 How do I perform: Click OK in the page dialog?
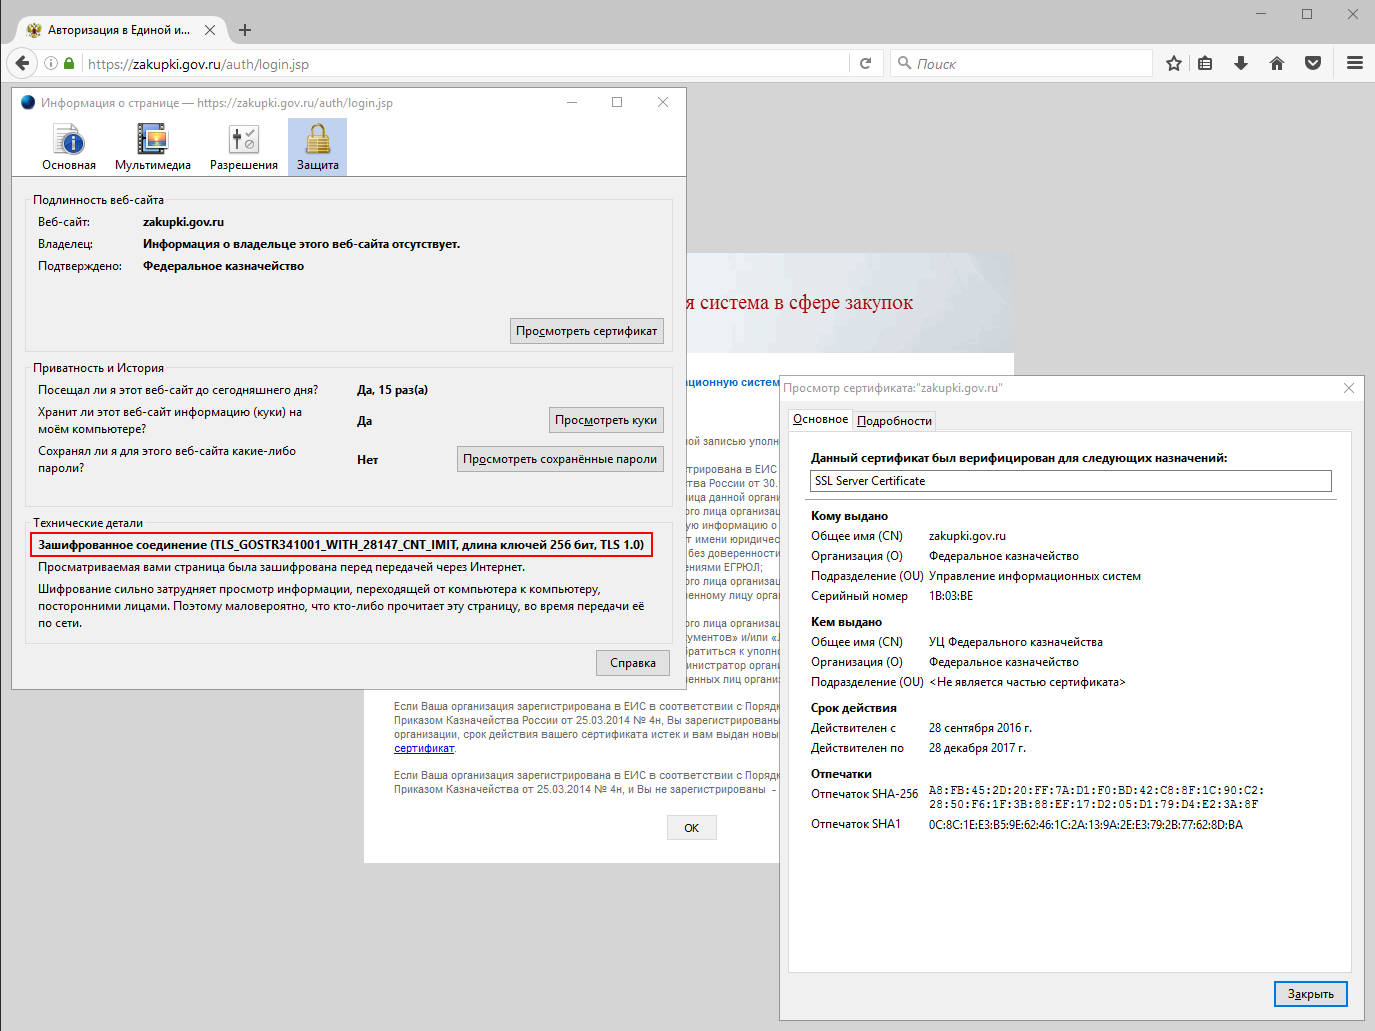tap(692, 828)
